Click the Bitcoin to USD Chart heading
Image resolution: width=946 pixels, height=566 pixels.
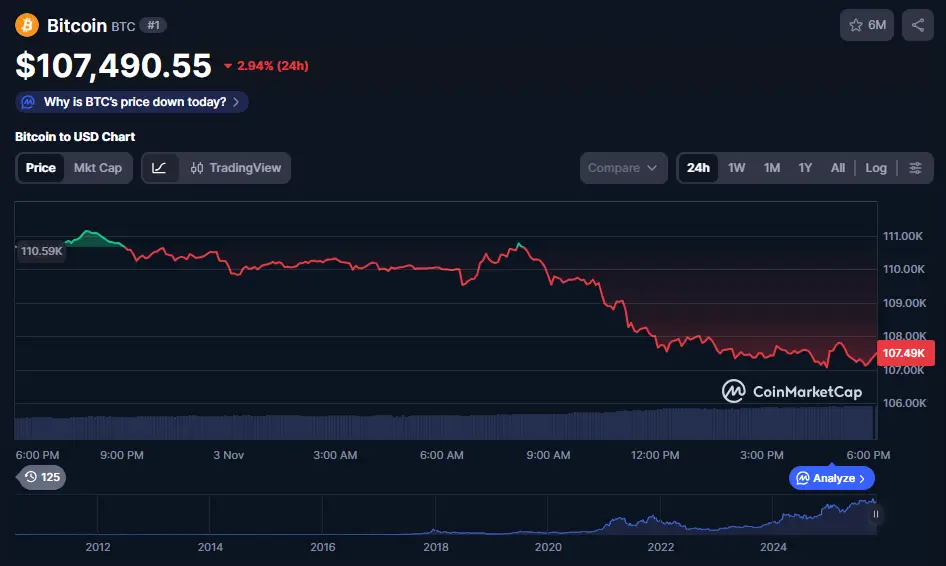(75, 136)
